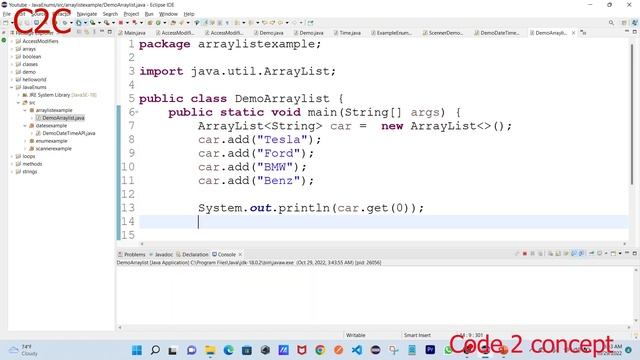640x360 pixels.
Task: Switch to the ExampleEnum editor tab
Action: [391, 33]
